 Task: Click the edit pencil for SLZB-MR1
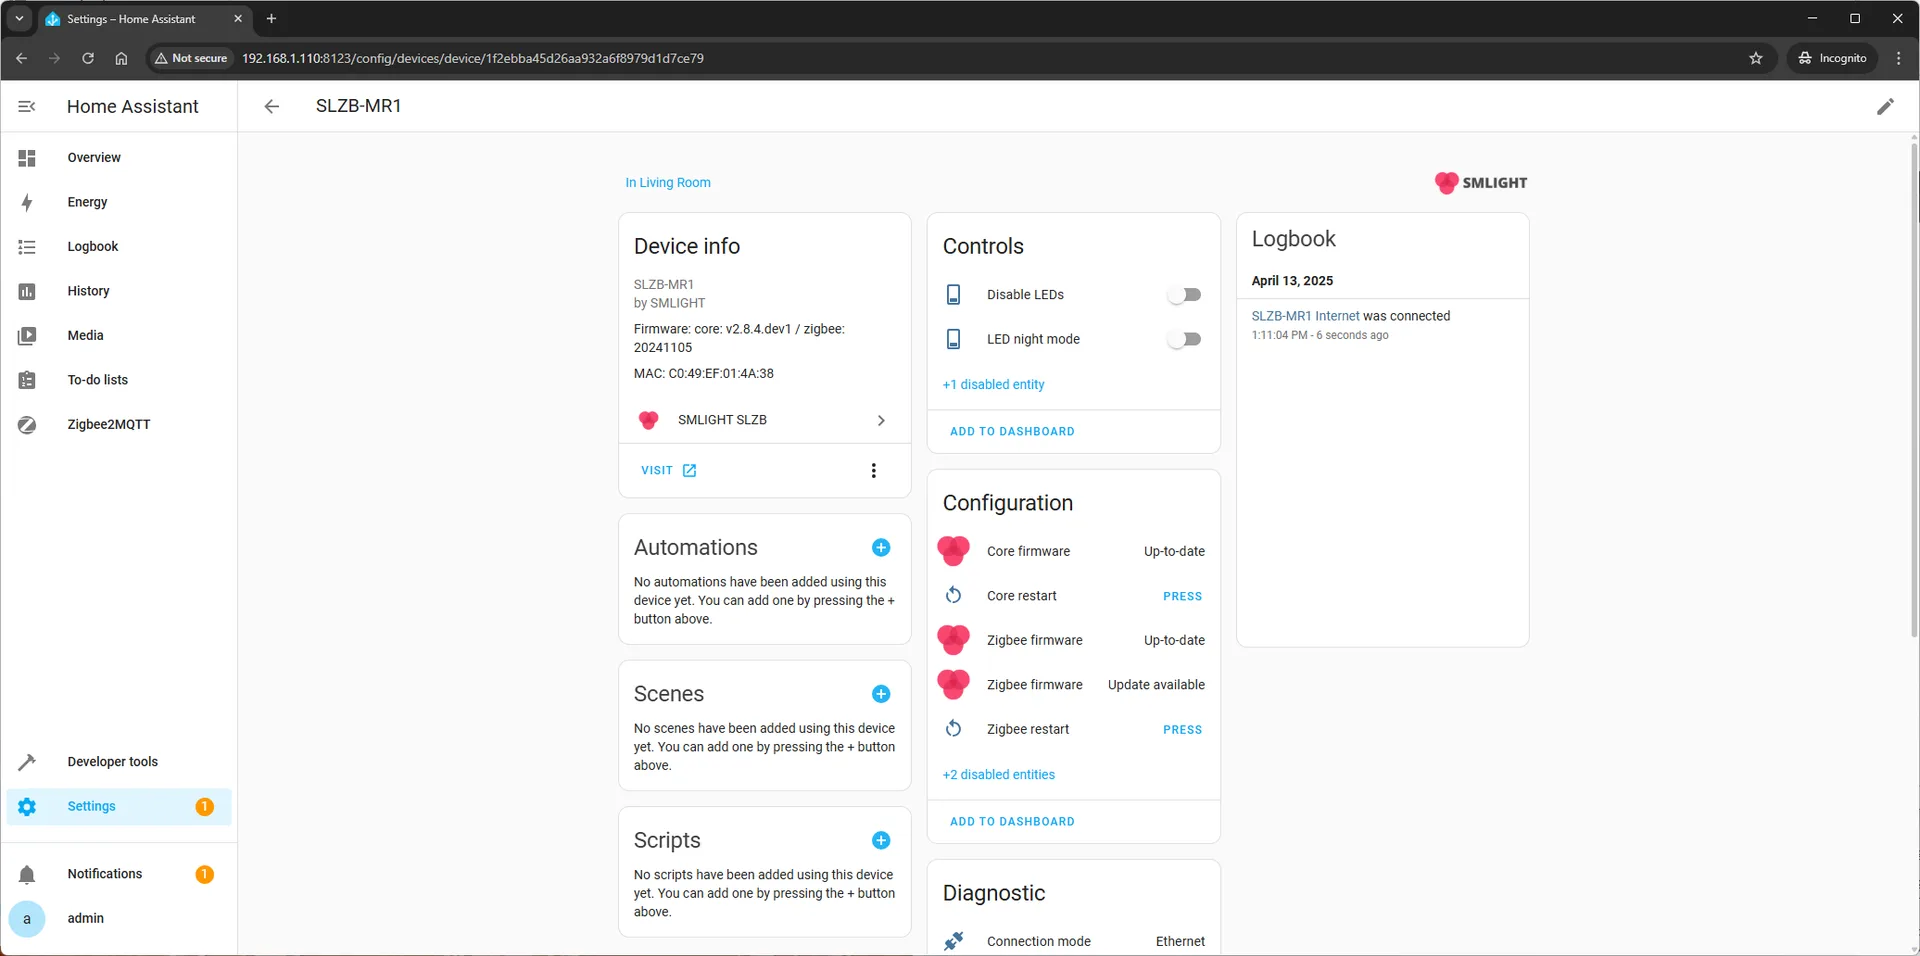pyautogui.click(x=1886, y=106)
